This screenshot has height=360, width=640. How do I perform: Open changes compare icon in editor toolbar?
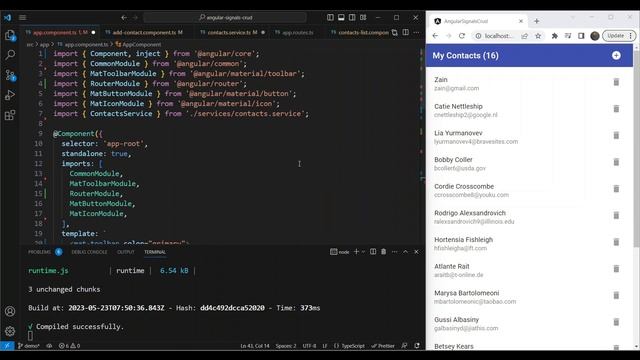pos(395,32)
